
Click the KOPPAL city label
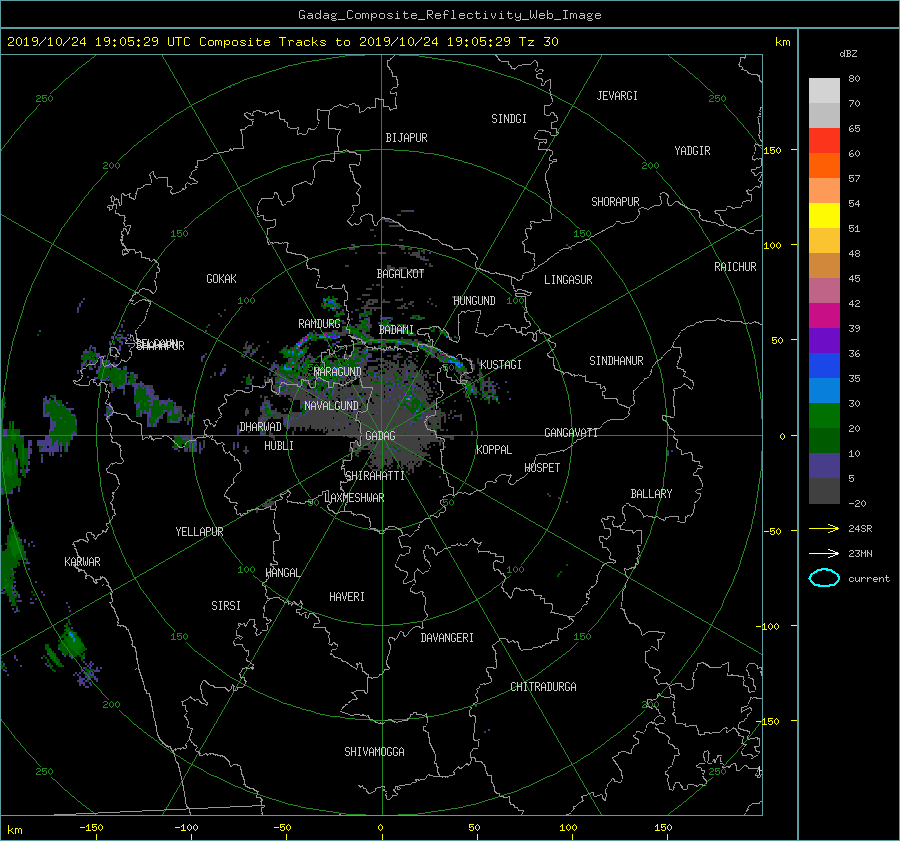tap(494, 450)
